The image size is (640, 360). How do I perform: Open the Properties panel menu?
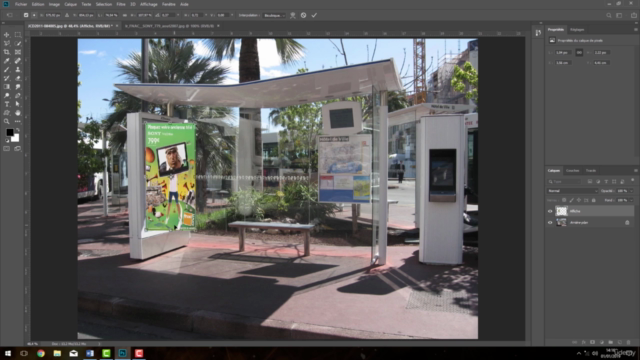pyautogui.click(x=636, y=29)
